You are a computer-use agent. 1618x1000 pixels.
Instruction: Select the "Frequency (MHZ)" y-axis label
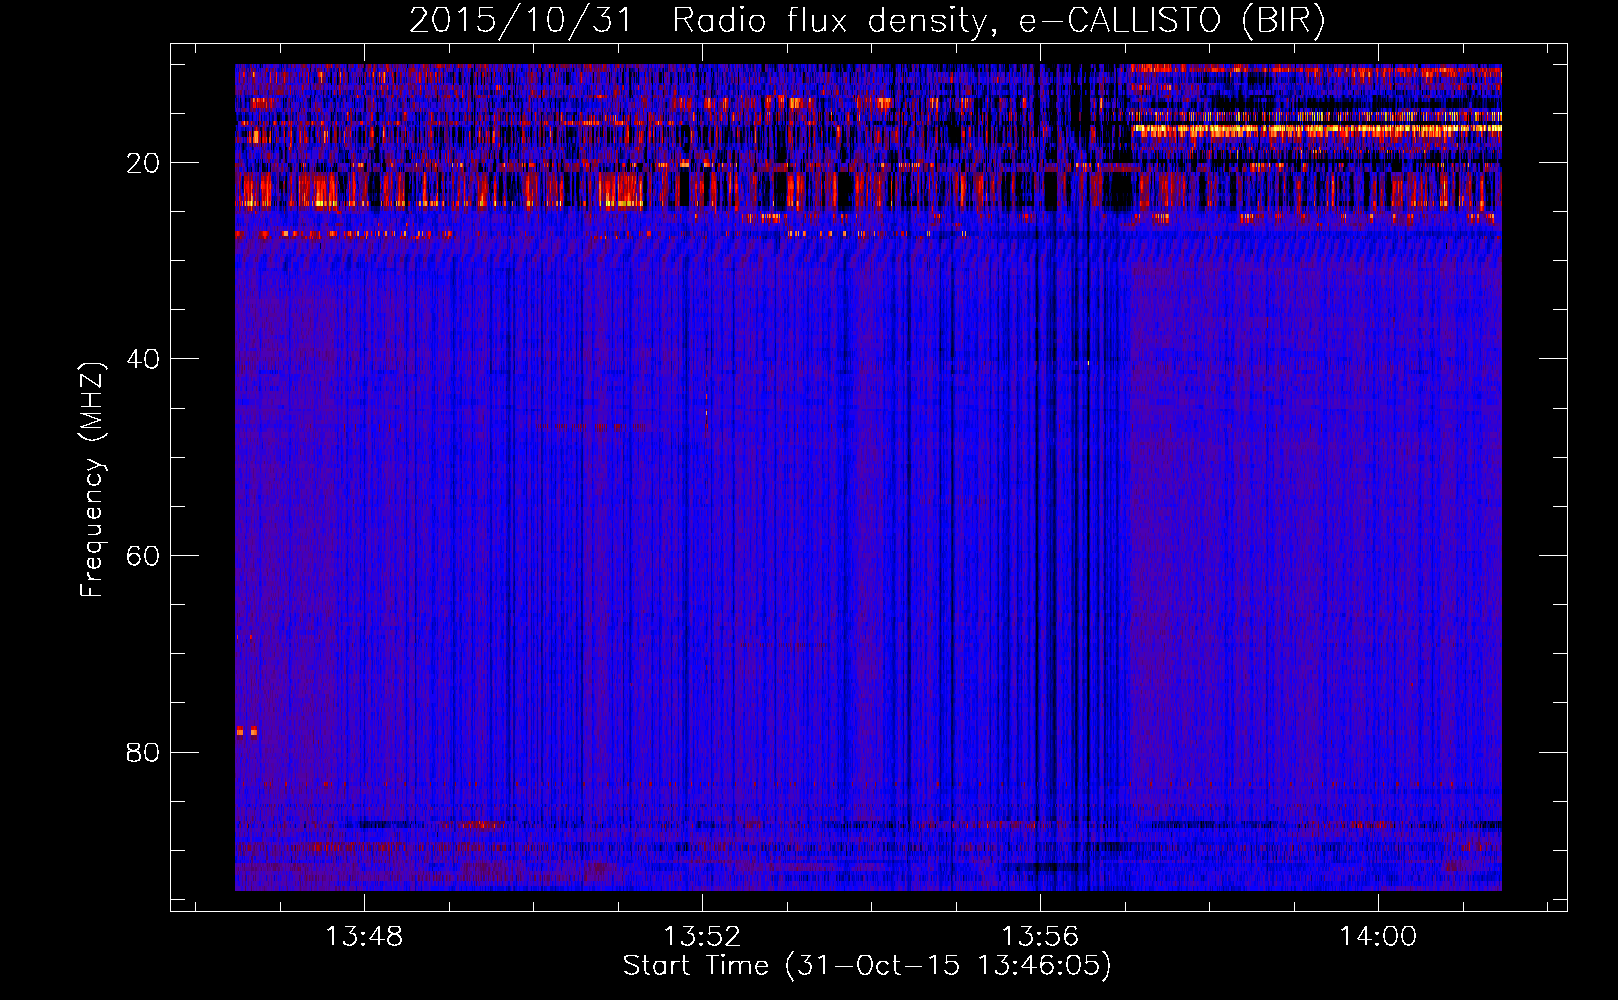(x=91, y=480)
